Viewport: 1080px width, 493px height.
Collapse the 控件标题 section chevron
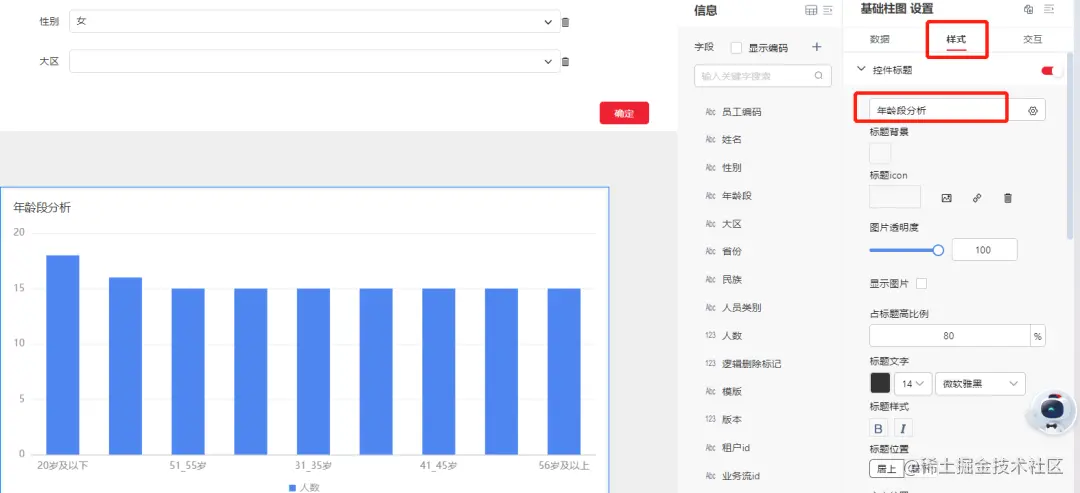click(x=860, y=69)
